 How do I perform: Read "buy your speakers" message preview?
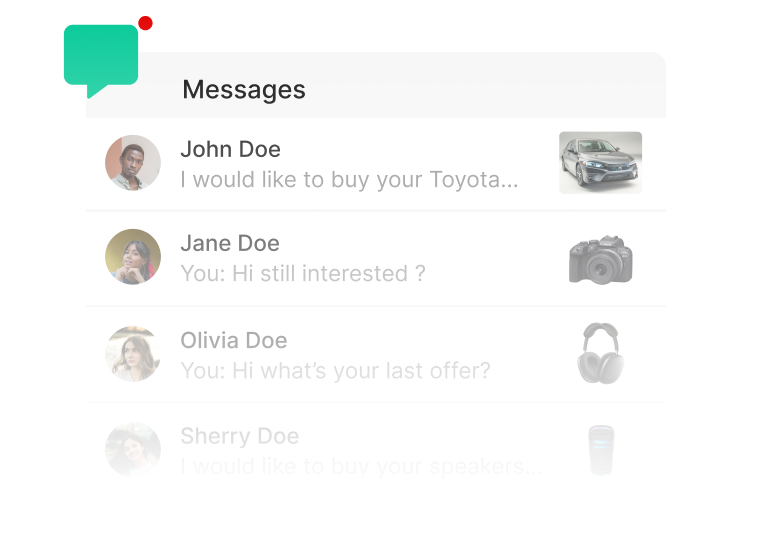pyautogui.click(x=361, y=466)
